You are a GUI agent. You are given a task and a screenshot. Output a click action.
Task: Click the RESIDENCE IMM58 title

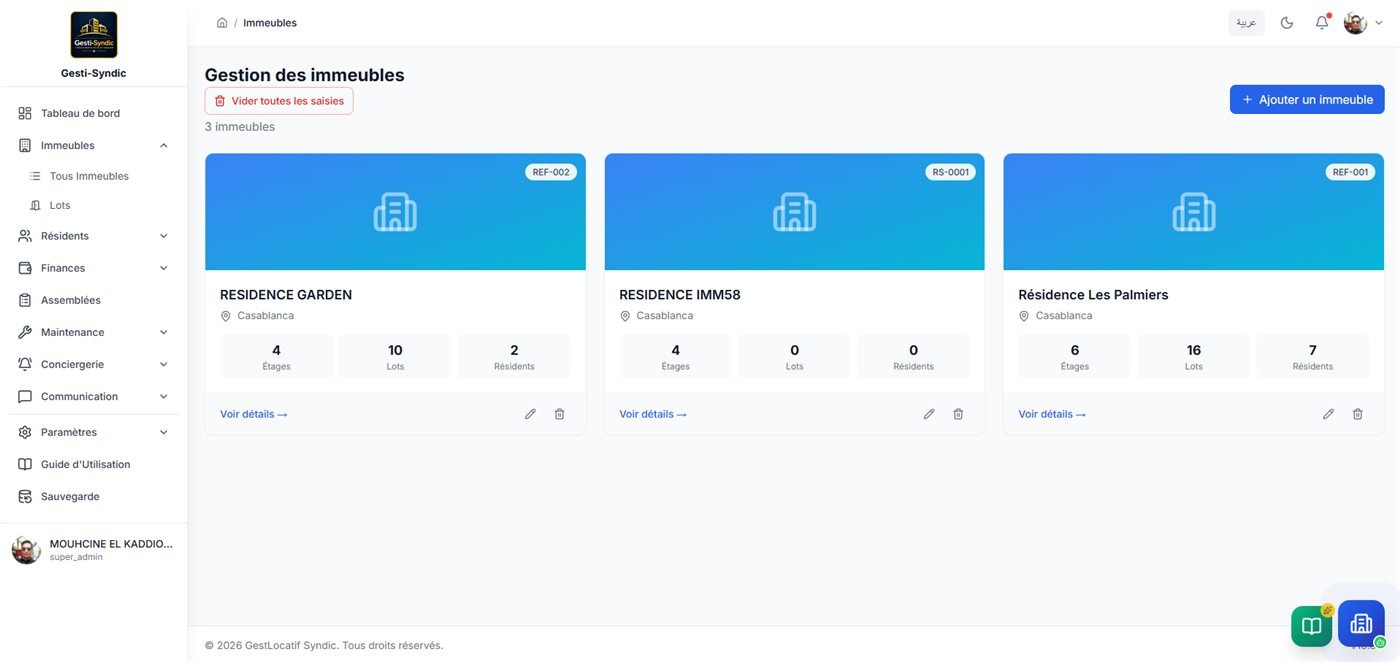680,295
